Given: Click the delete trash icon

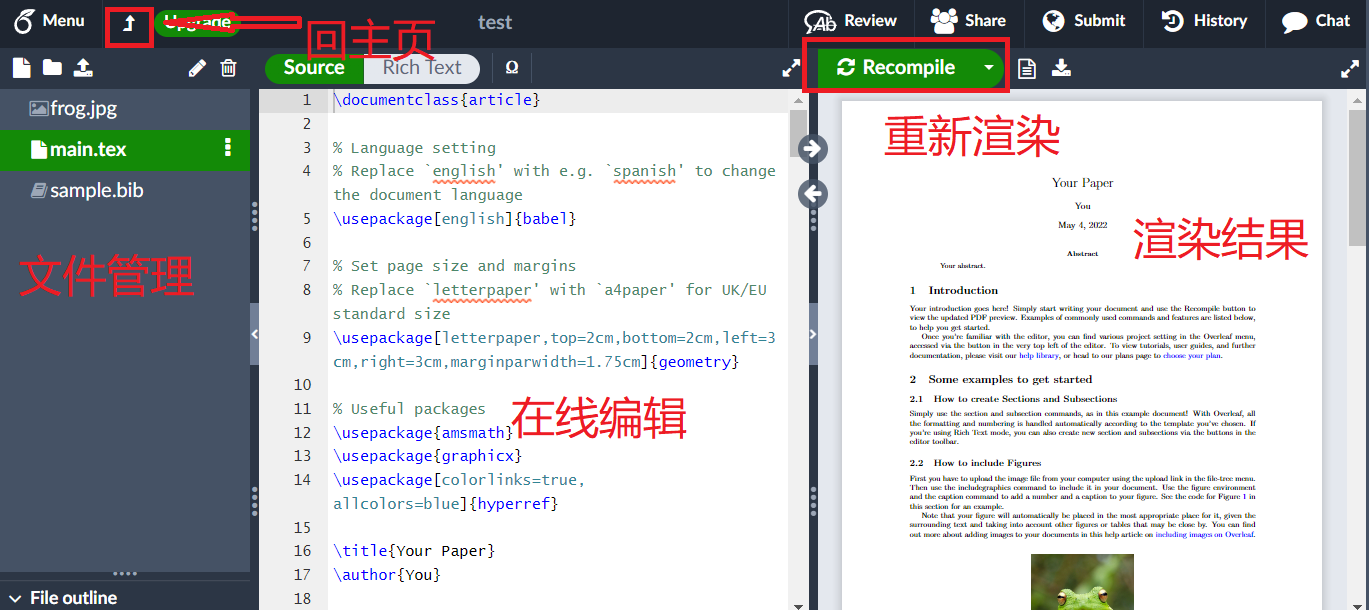Looking at the screenshot, I should (x=229, y=68).
